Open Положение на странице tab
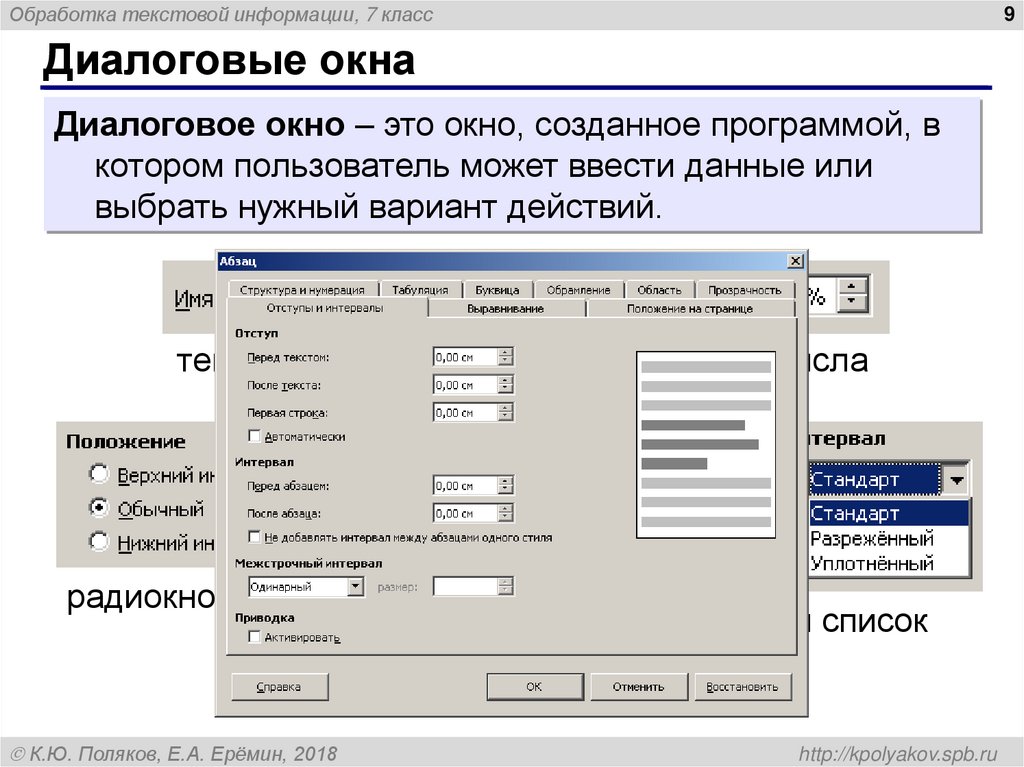Viewport: 1024px width, 767px height. tap(690, 308)
